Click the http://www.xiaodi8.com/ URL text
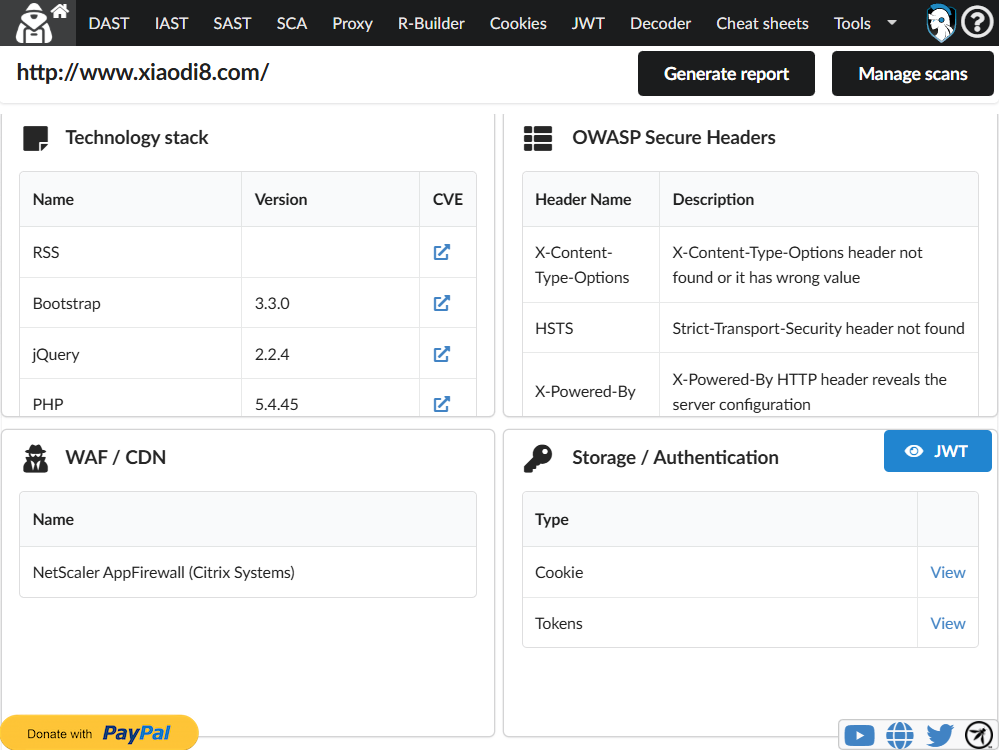 (143, 72)
